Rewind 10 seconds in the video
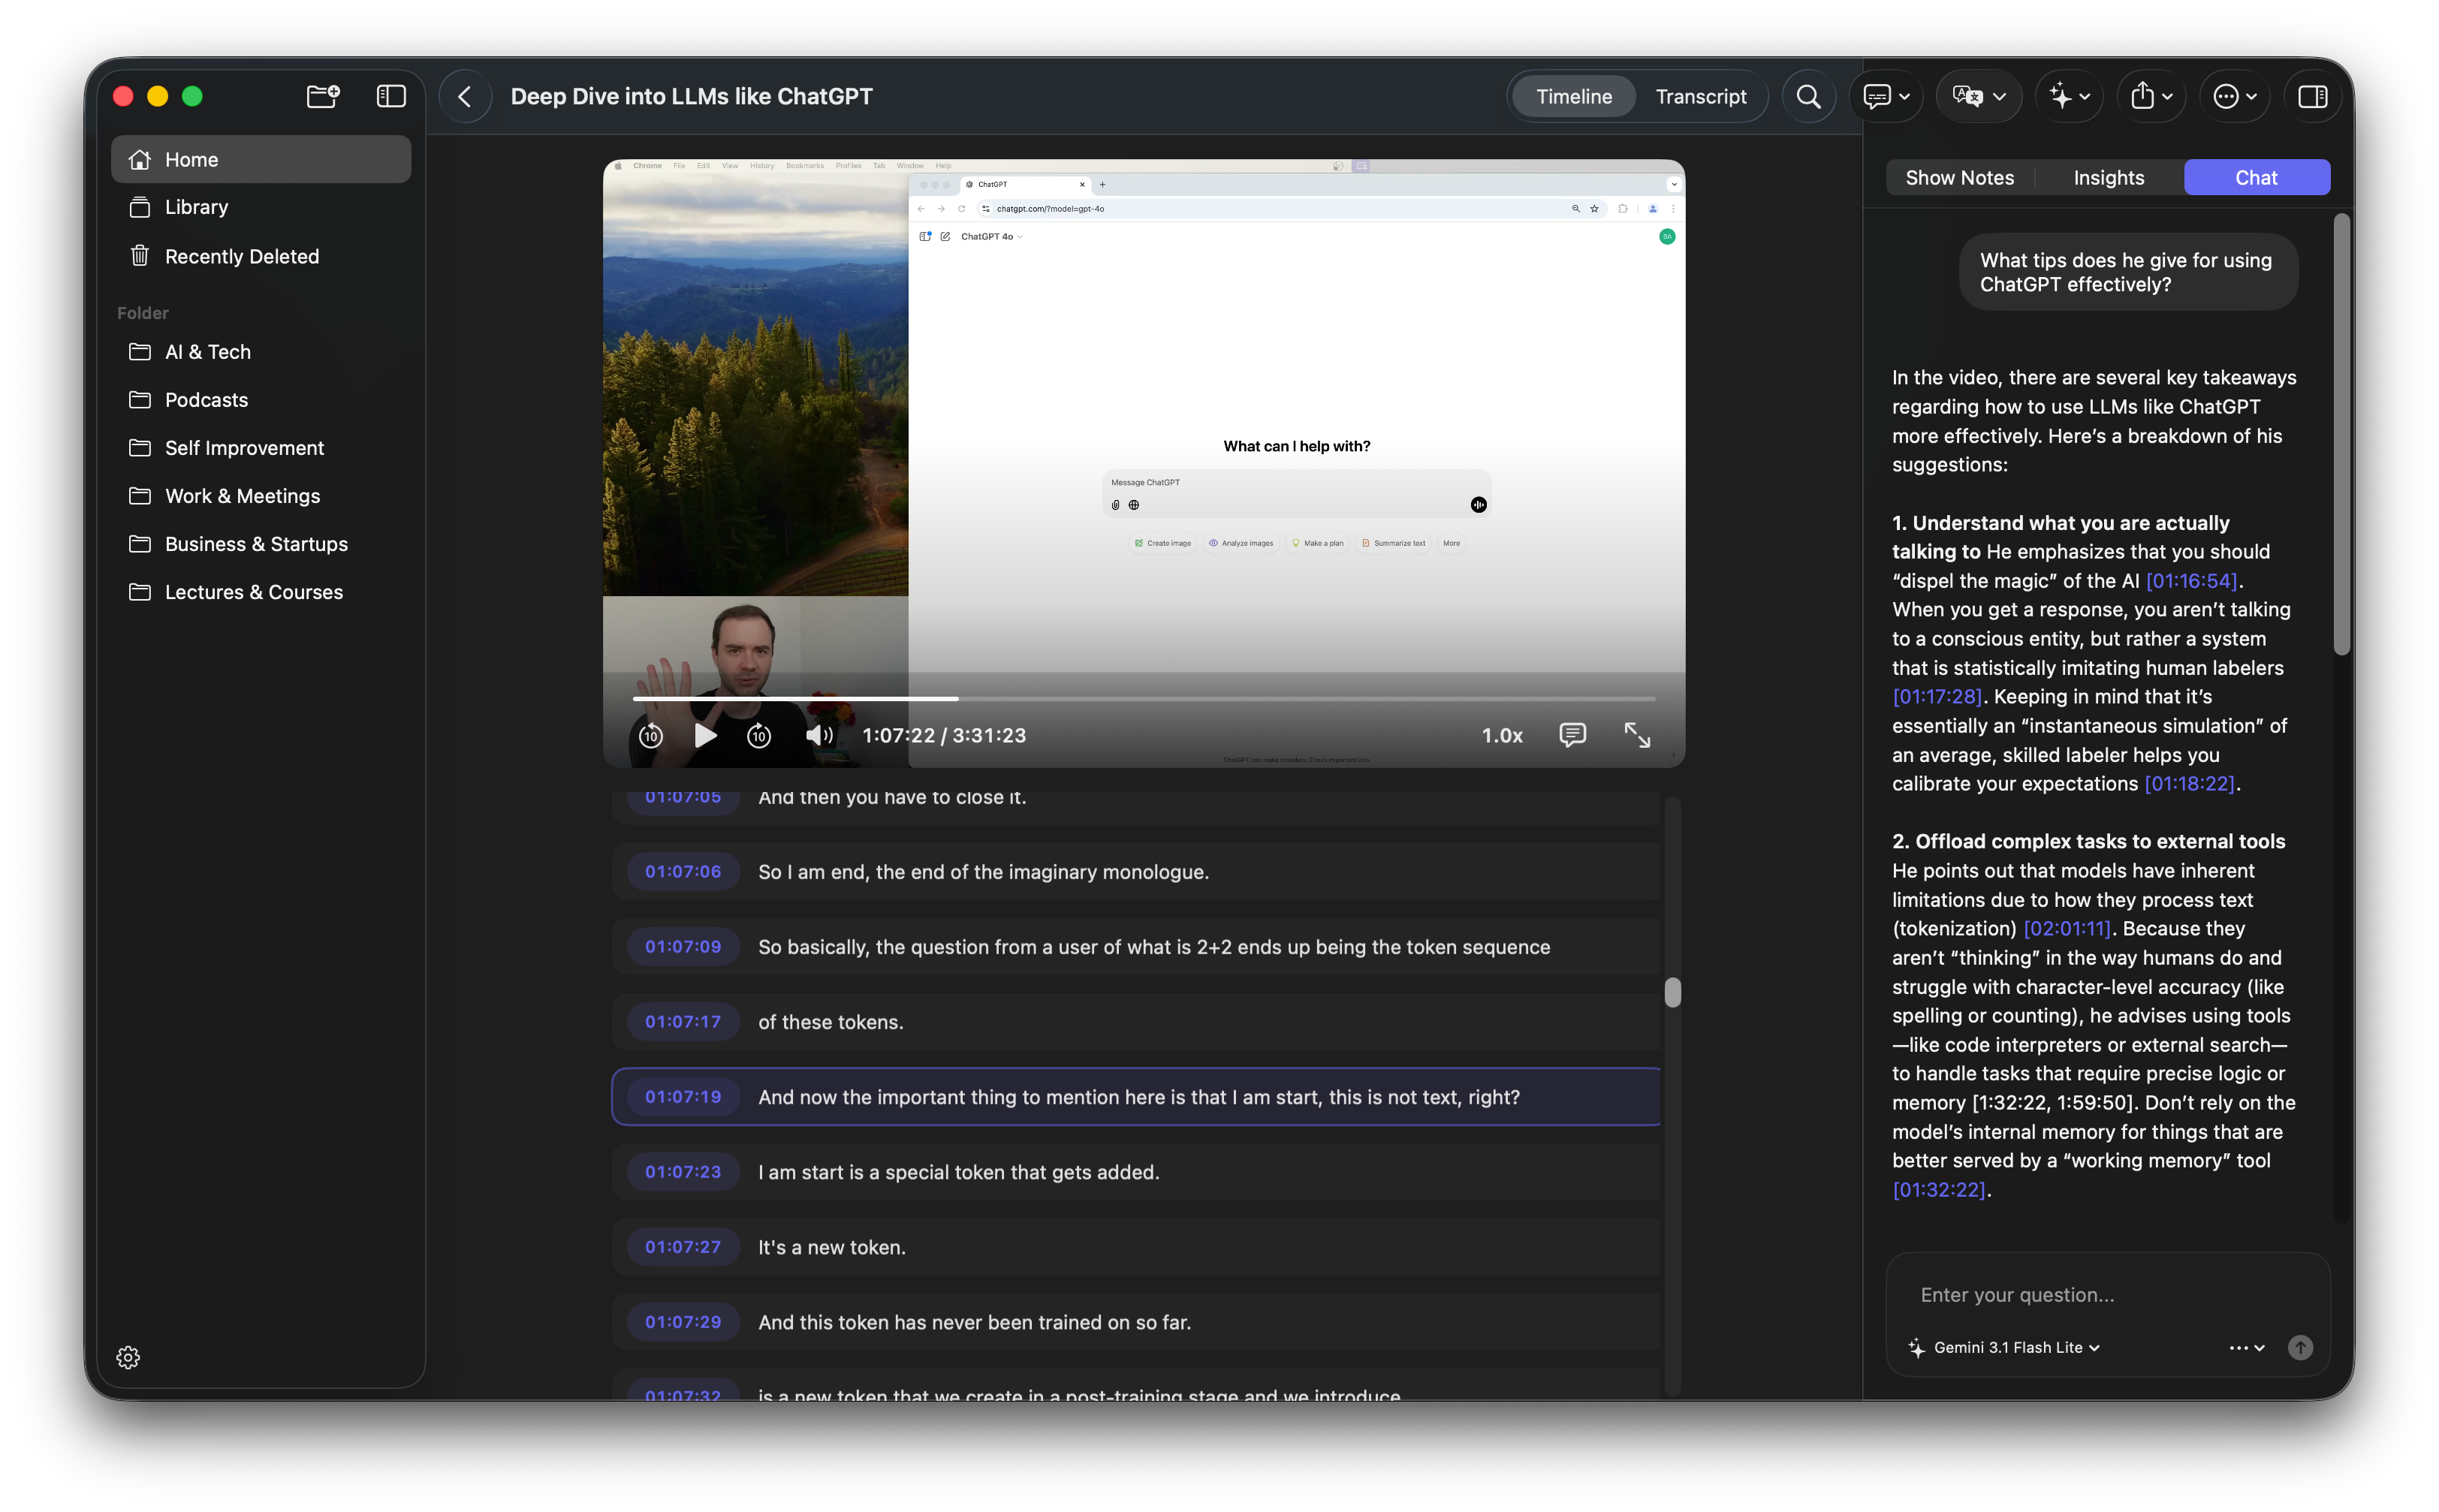 [651, 736]
